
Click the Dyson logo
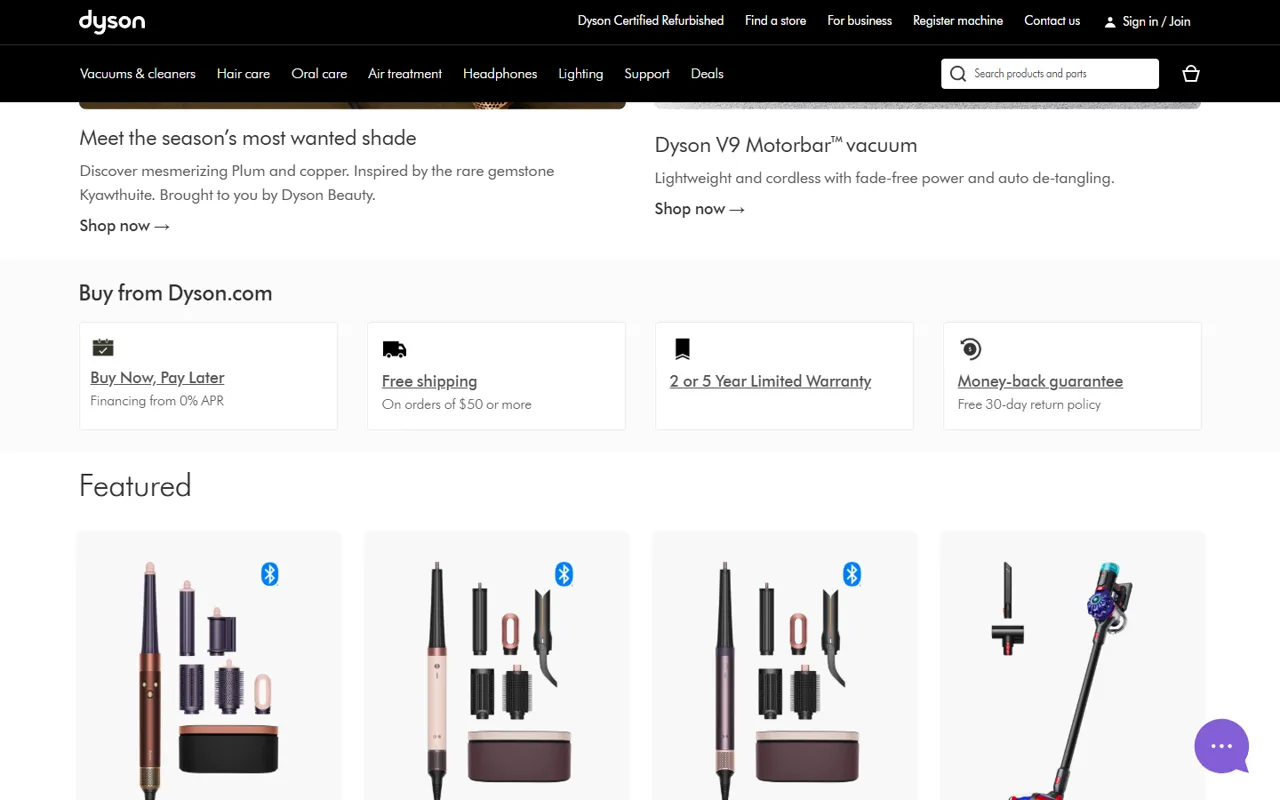[112, 21]
